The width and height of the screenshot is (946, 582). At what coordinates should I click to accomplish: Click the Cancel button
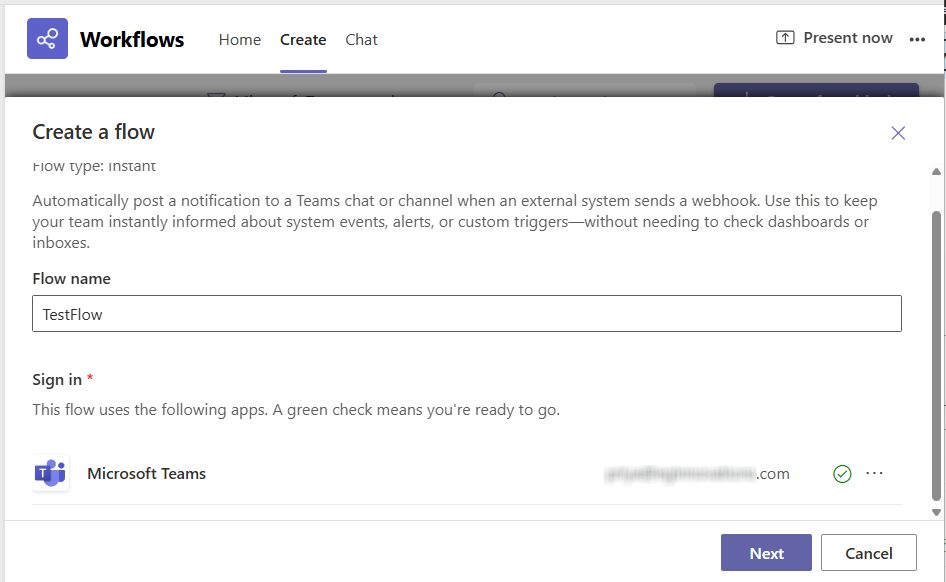click(x=868, y=553)
